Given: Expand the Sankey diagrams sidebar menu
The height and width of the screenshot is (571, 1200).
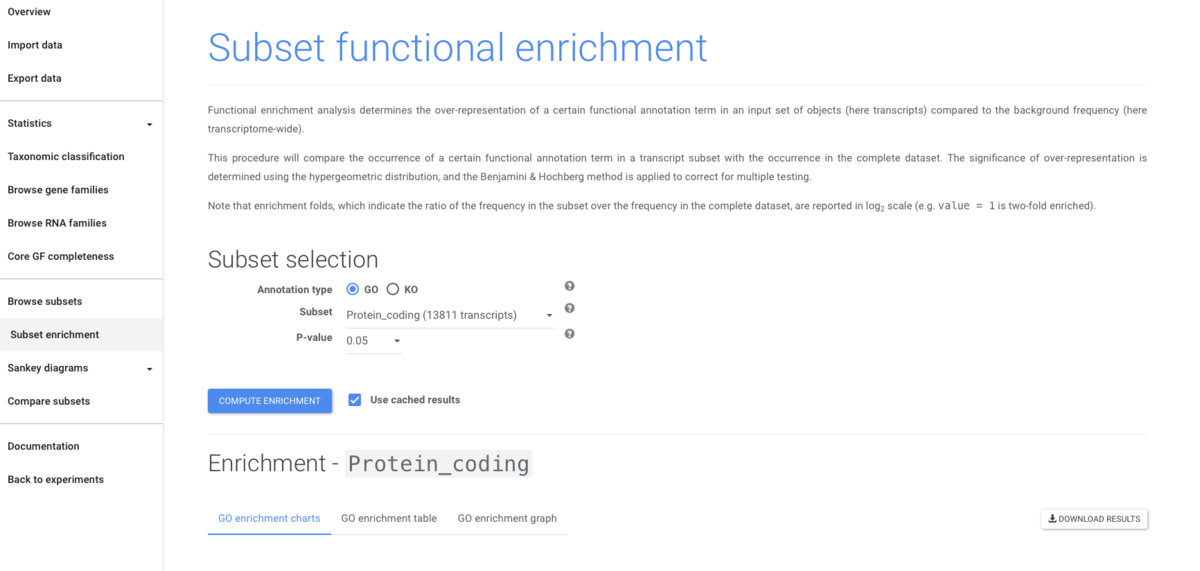Looking at the screenshot, I should point(81,368).
